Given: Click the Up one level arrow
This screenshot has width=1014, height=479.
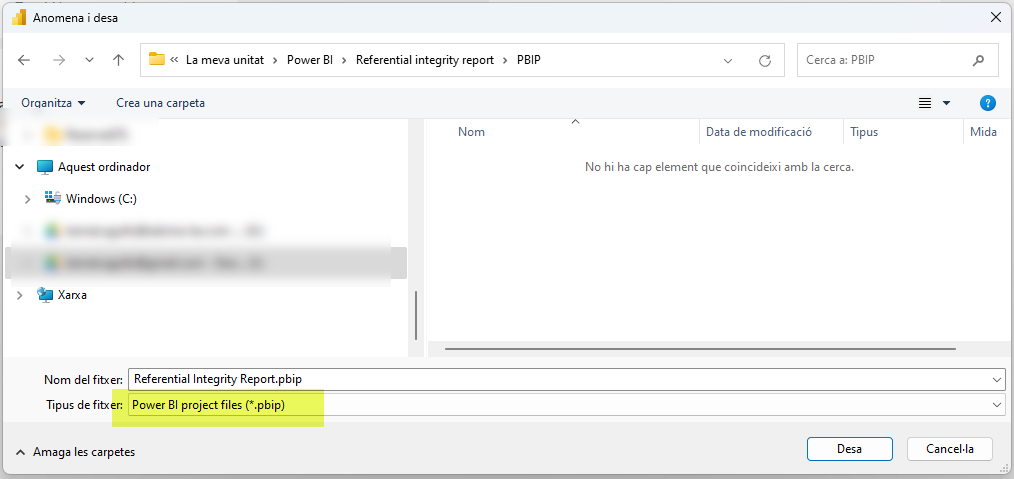Looking at the screenshot, I should point(118,60).
